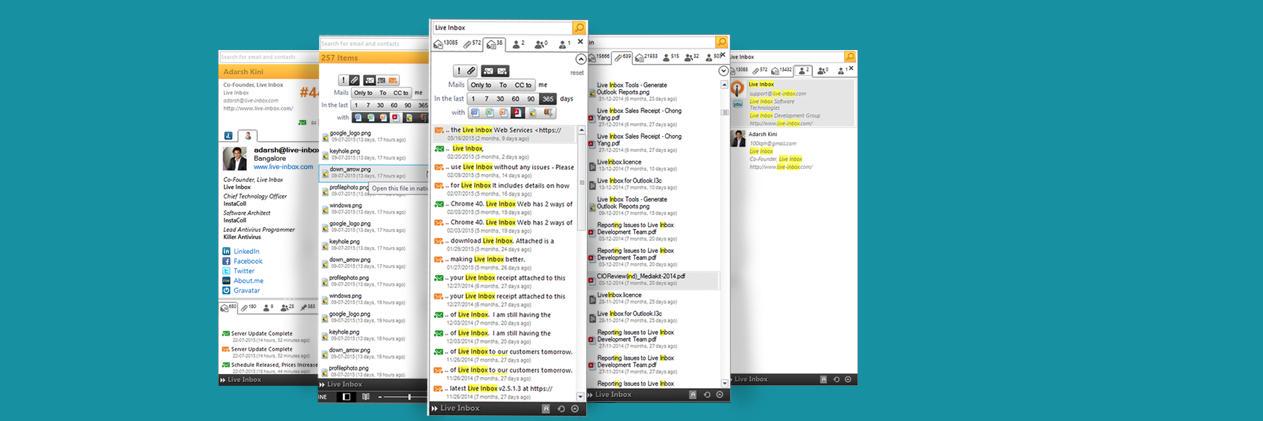Expand filters with round down-arrow in fourth window

[x=723, y=71]
